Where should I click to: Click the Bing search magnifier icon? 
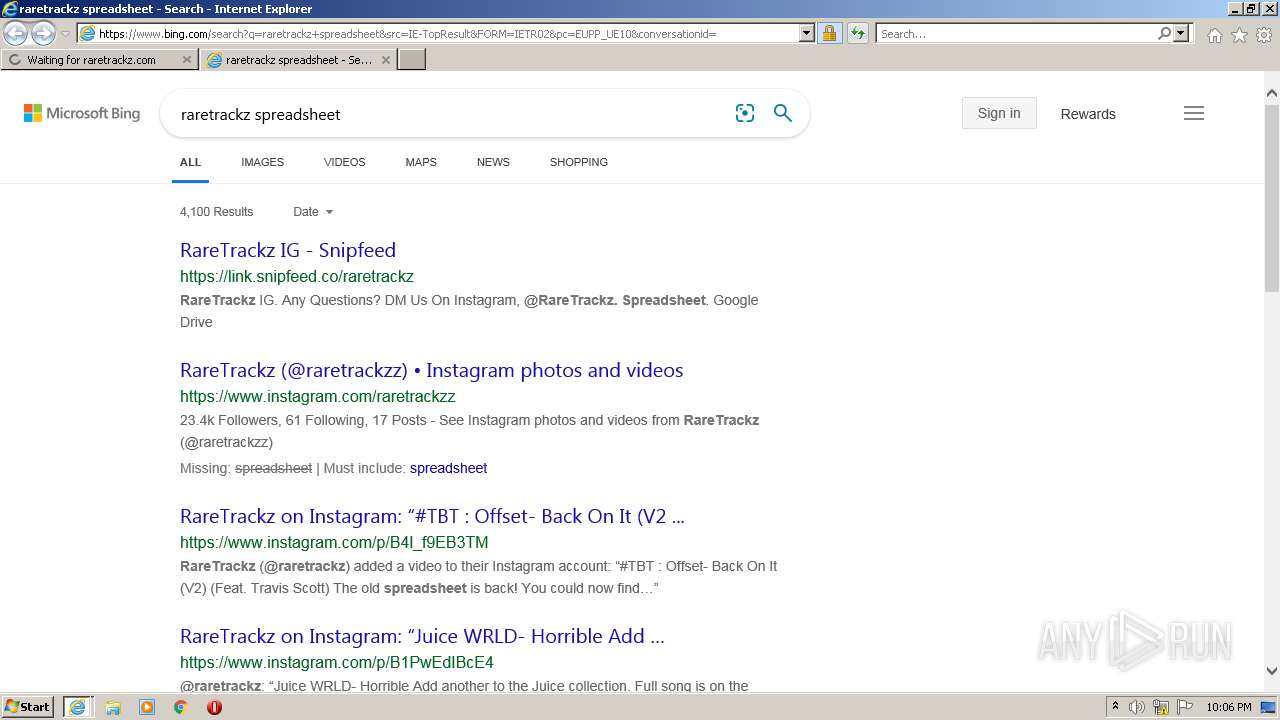[783, 113]
